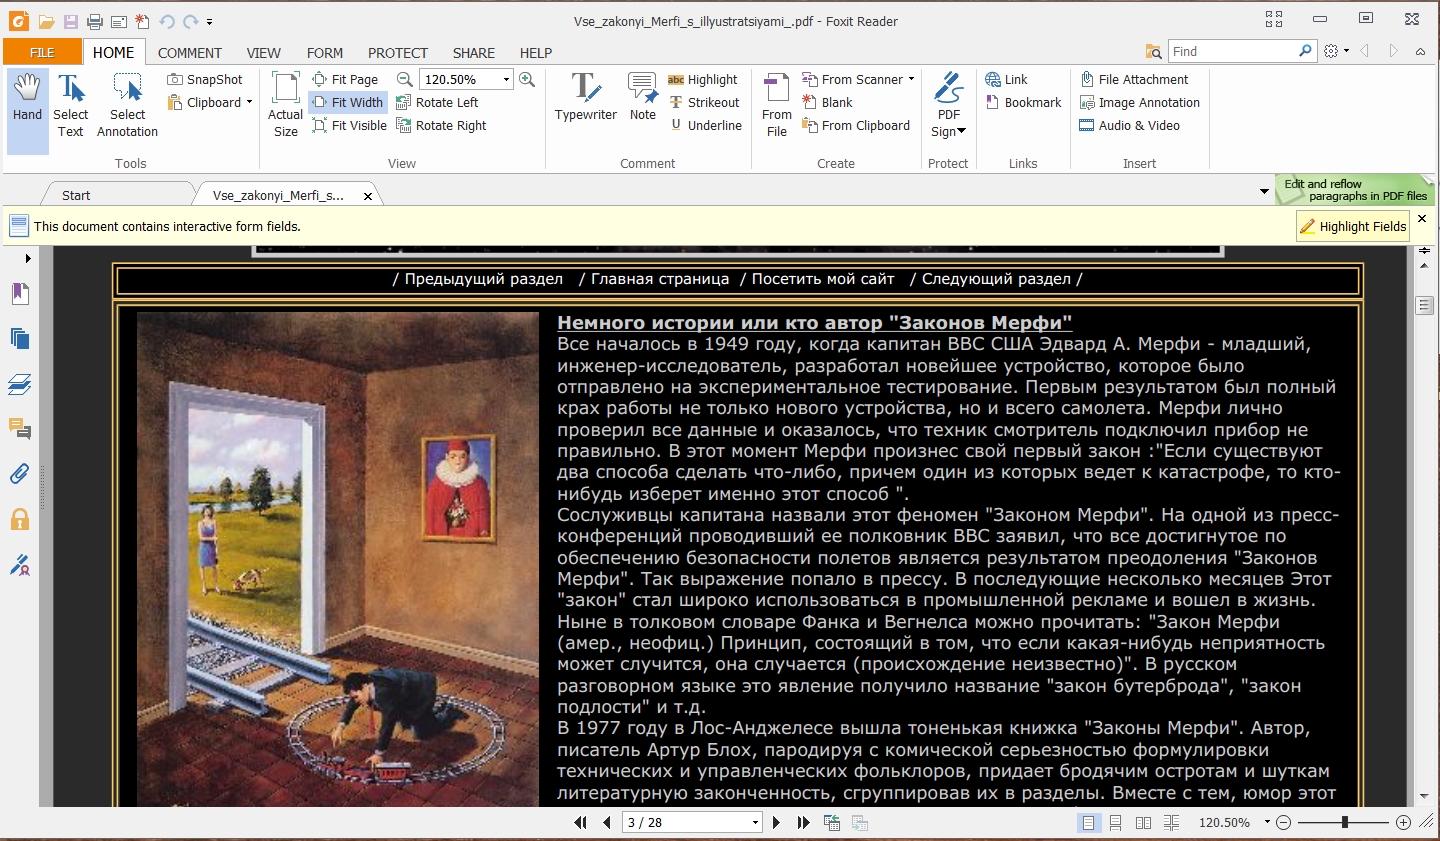Viewport: 1440px width, 841px height.
Task: Follow the Предыдущий раздел link
Action: coord(484,279)
